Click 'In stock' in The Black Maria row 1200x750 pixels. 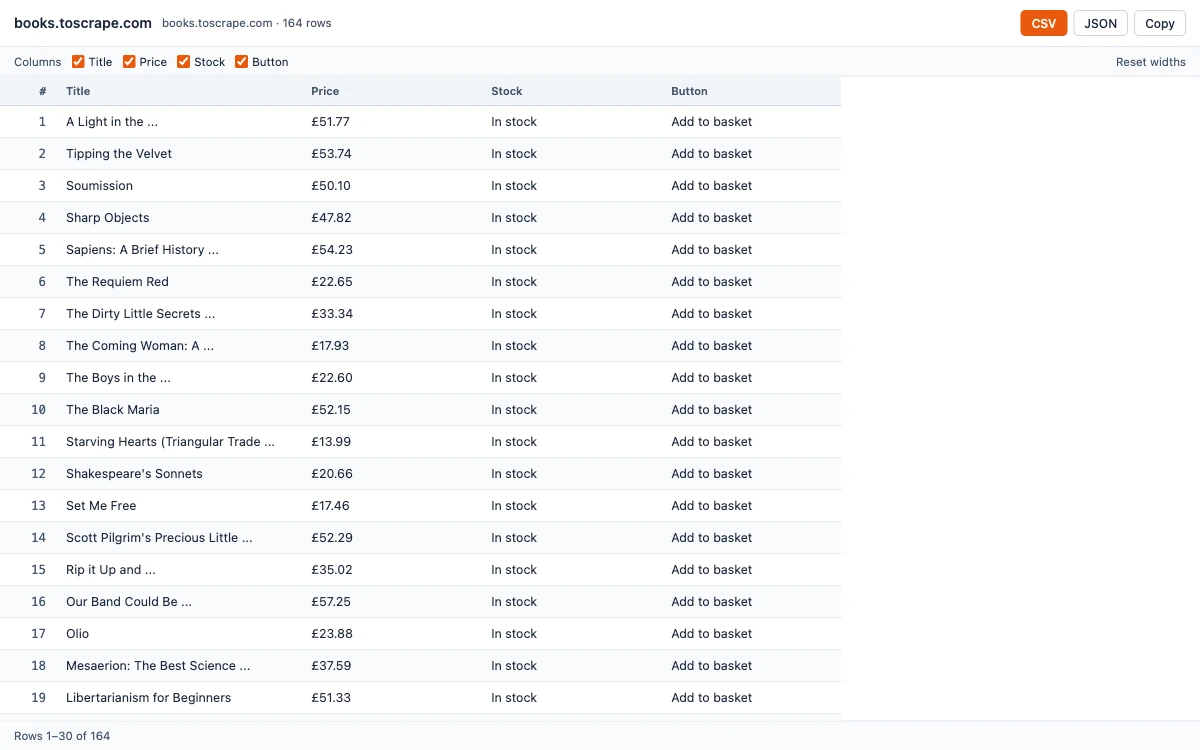514,410
